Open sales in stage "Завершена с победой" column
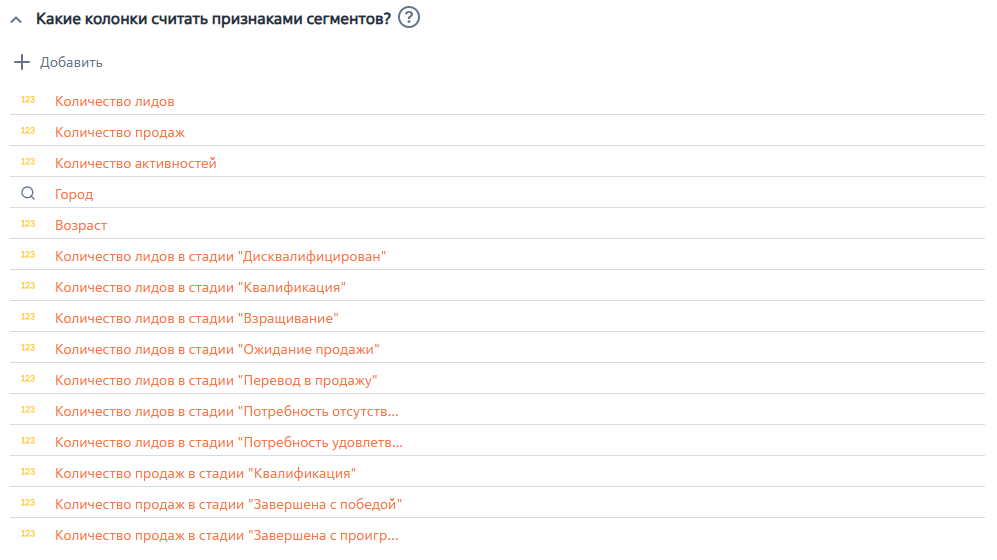This screenshot has height=560, width=997. click(228, 504)
